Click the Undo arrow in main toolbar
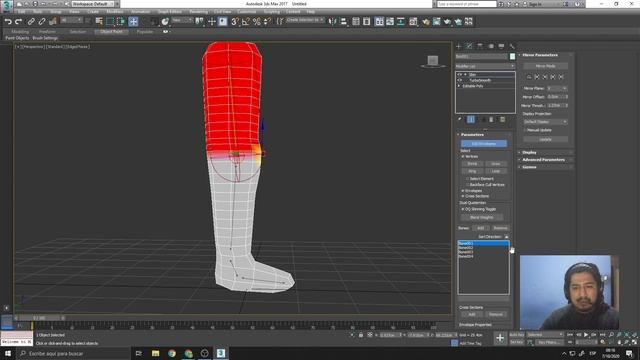This screenshot has height=360, width=640. click(x=8, y=21)
